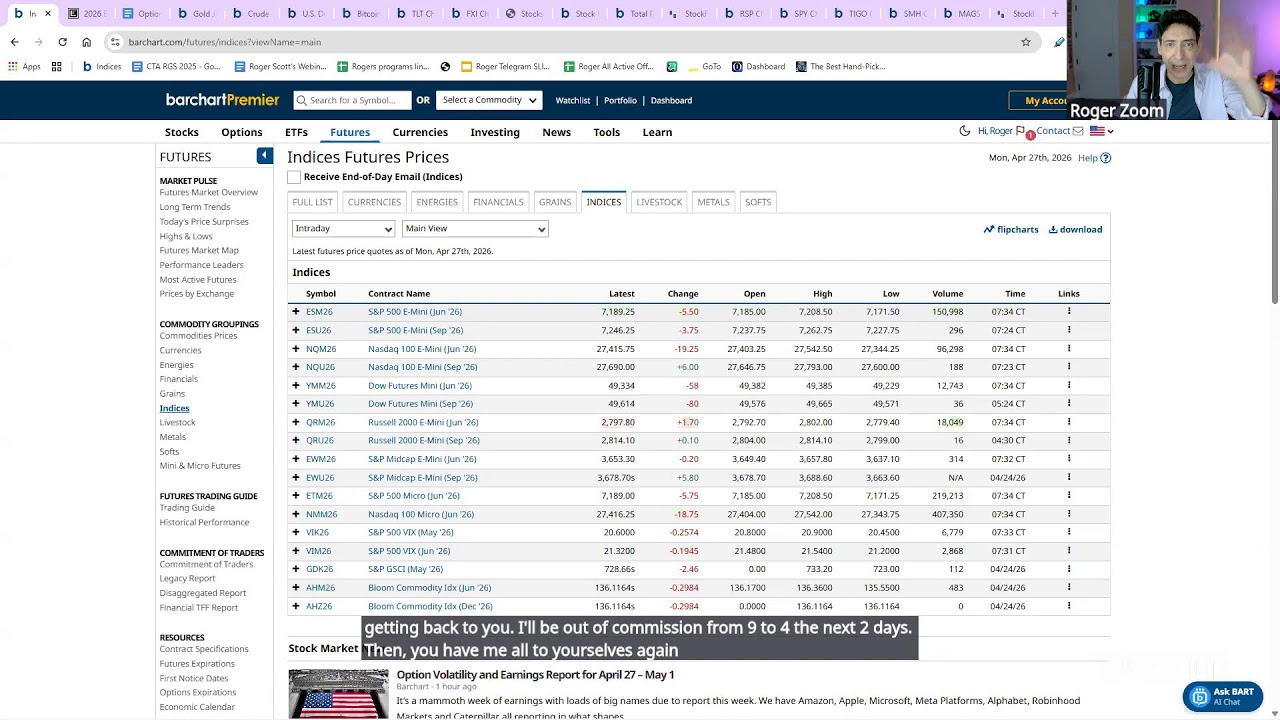This screenshot has width=1280, height=720.
Task: Collapse the Futures sidebar arrow
Action: [x=264, y=156]
